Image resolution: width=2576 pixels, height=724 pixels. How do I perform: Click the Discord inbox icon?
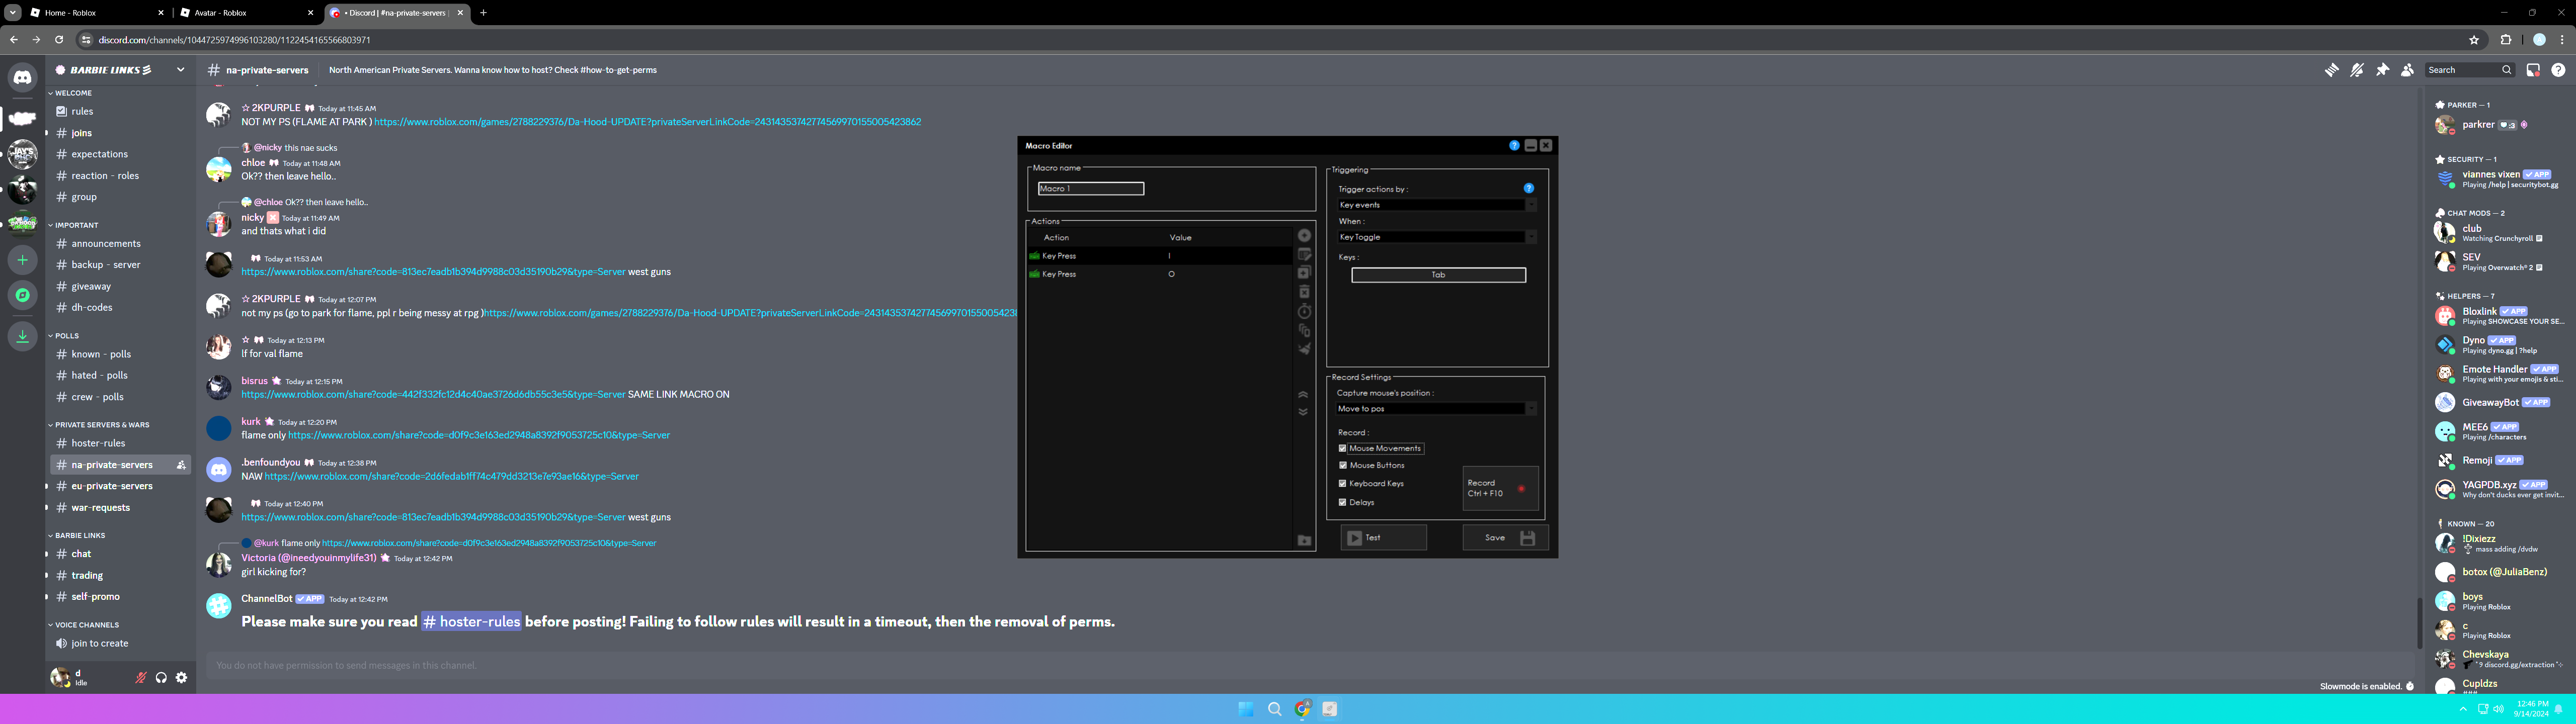(2533, 70)
